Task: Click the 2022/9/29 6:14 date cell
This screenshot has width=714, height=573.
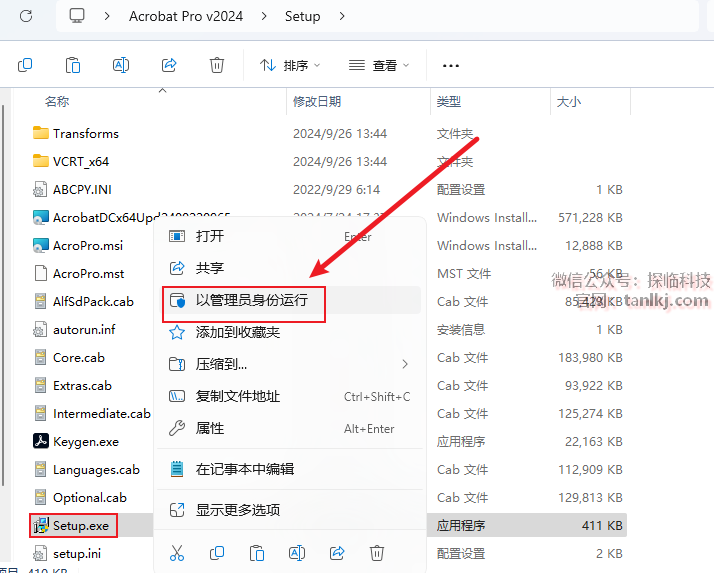Action: 337,189
